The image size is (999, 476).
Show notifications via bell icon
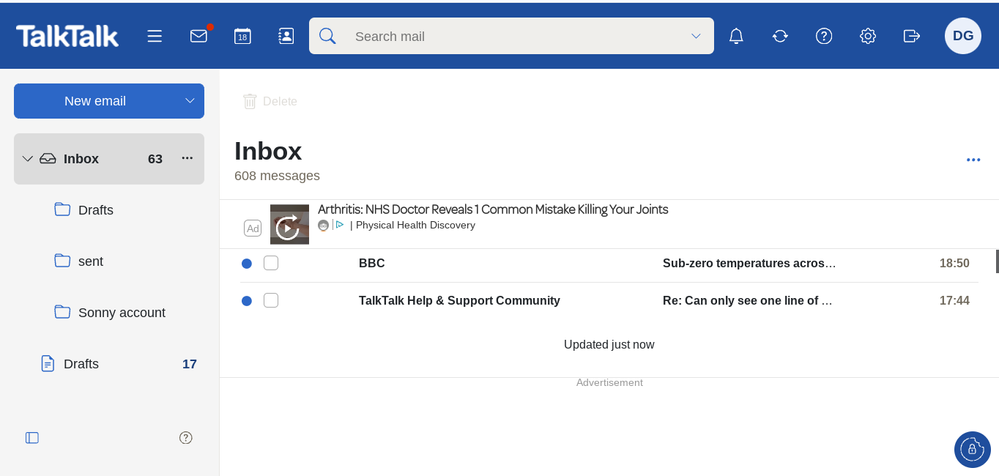[x=736, y=36]
